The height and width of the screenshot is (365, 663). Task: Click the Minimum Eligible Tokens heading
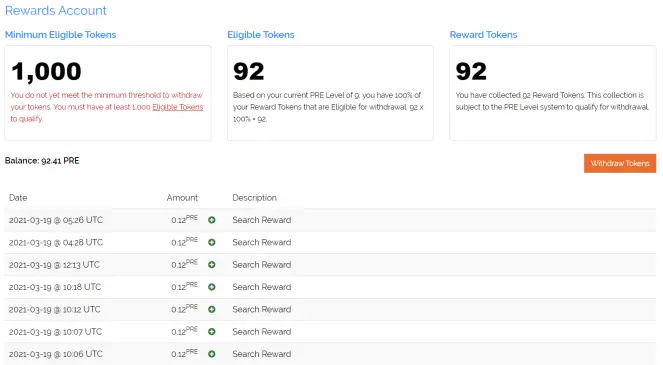(60, 35)
